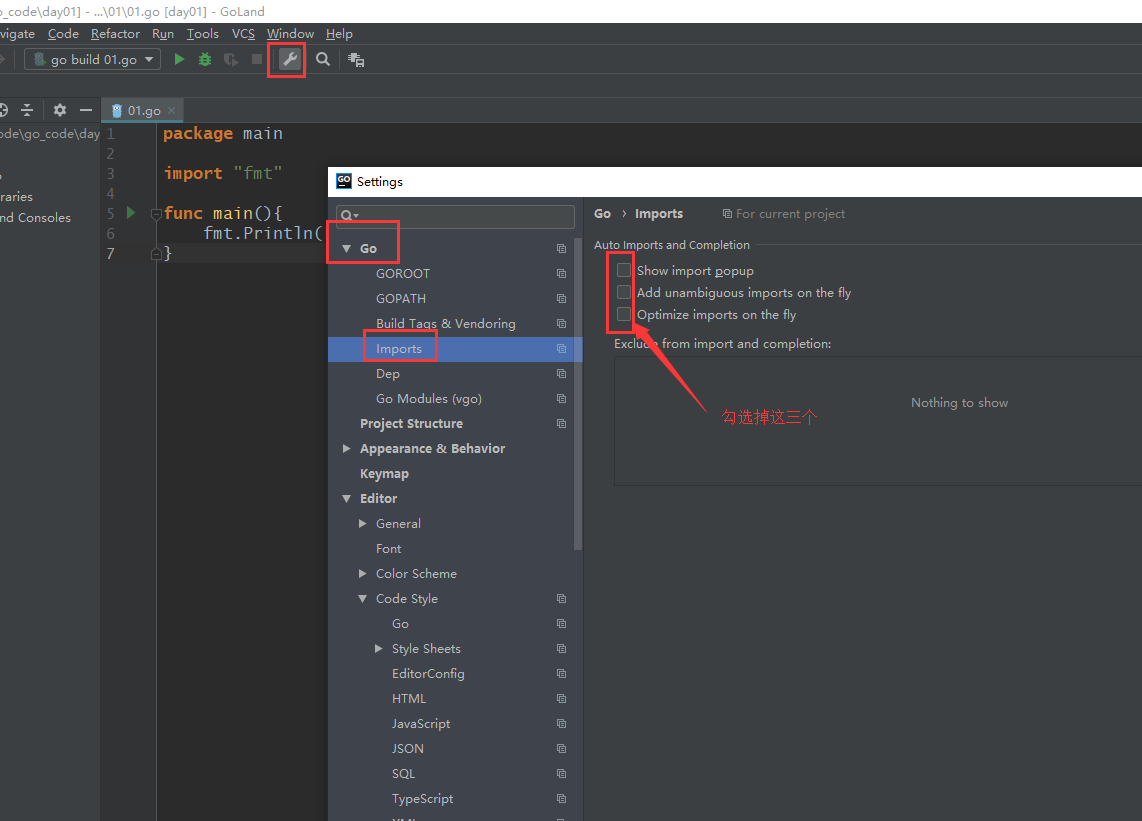Hide the project panel with minus icon
Viewport: 1142px width, 821px height.
pyautogui.click(x=86, y=110)
